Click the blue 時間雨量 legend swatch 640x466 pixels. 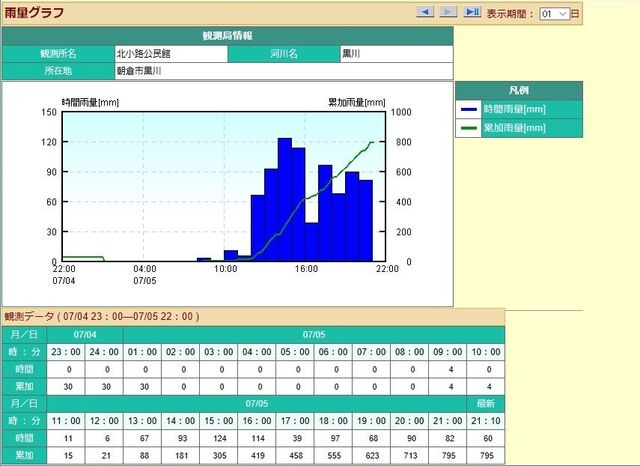click(469, 109)
